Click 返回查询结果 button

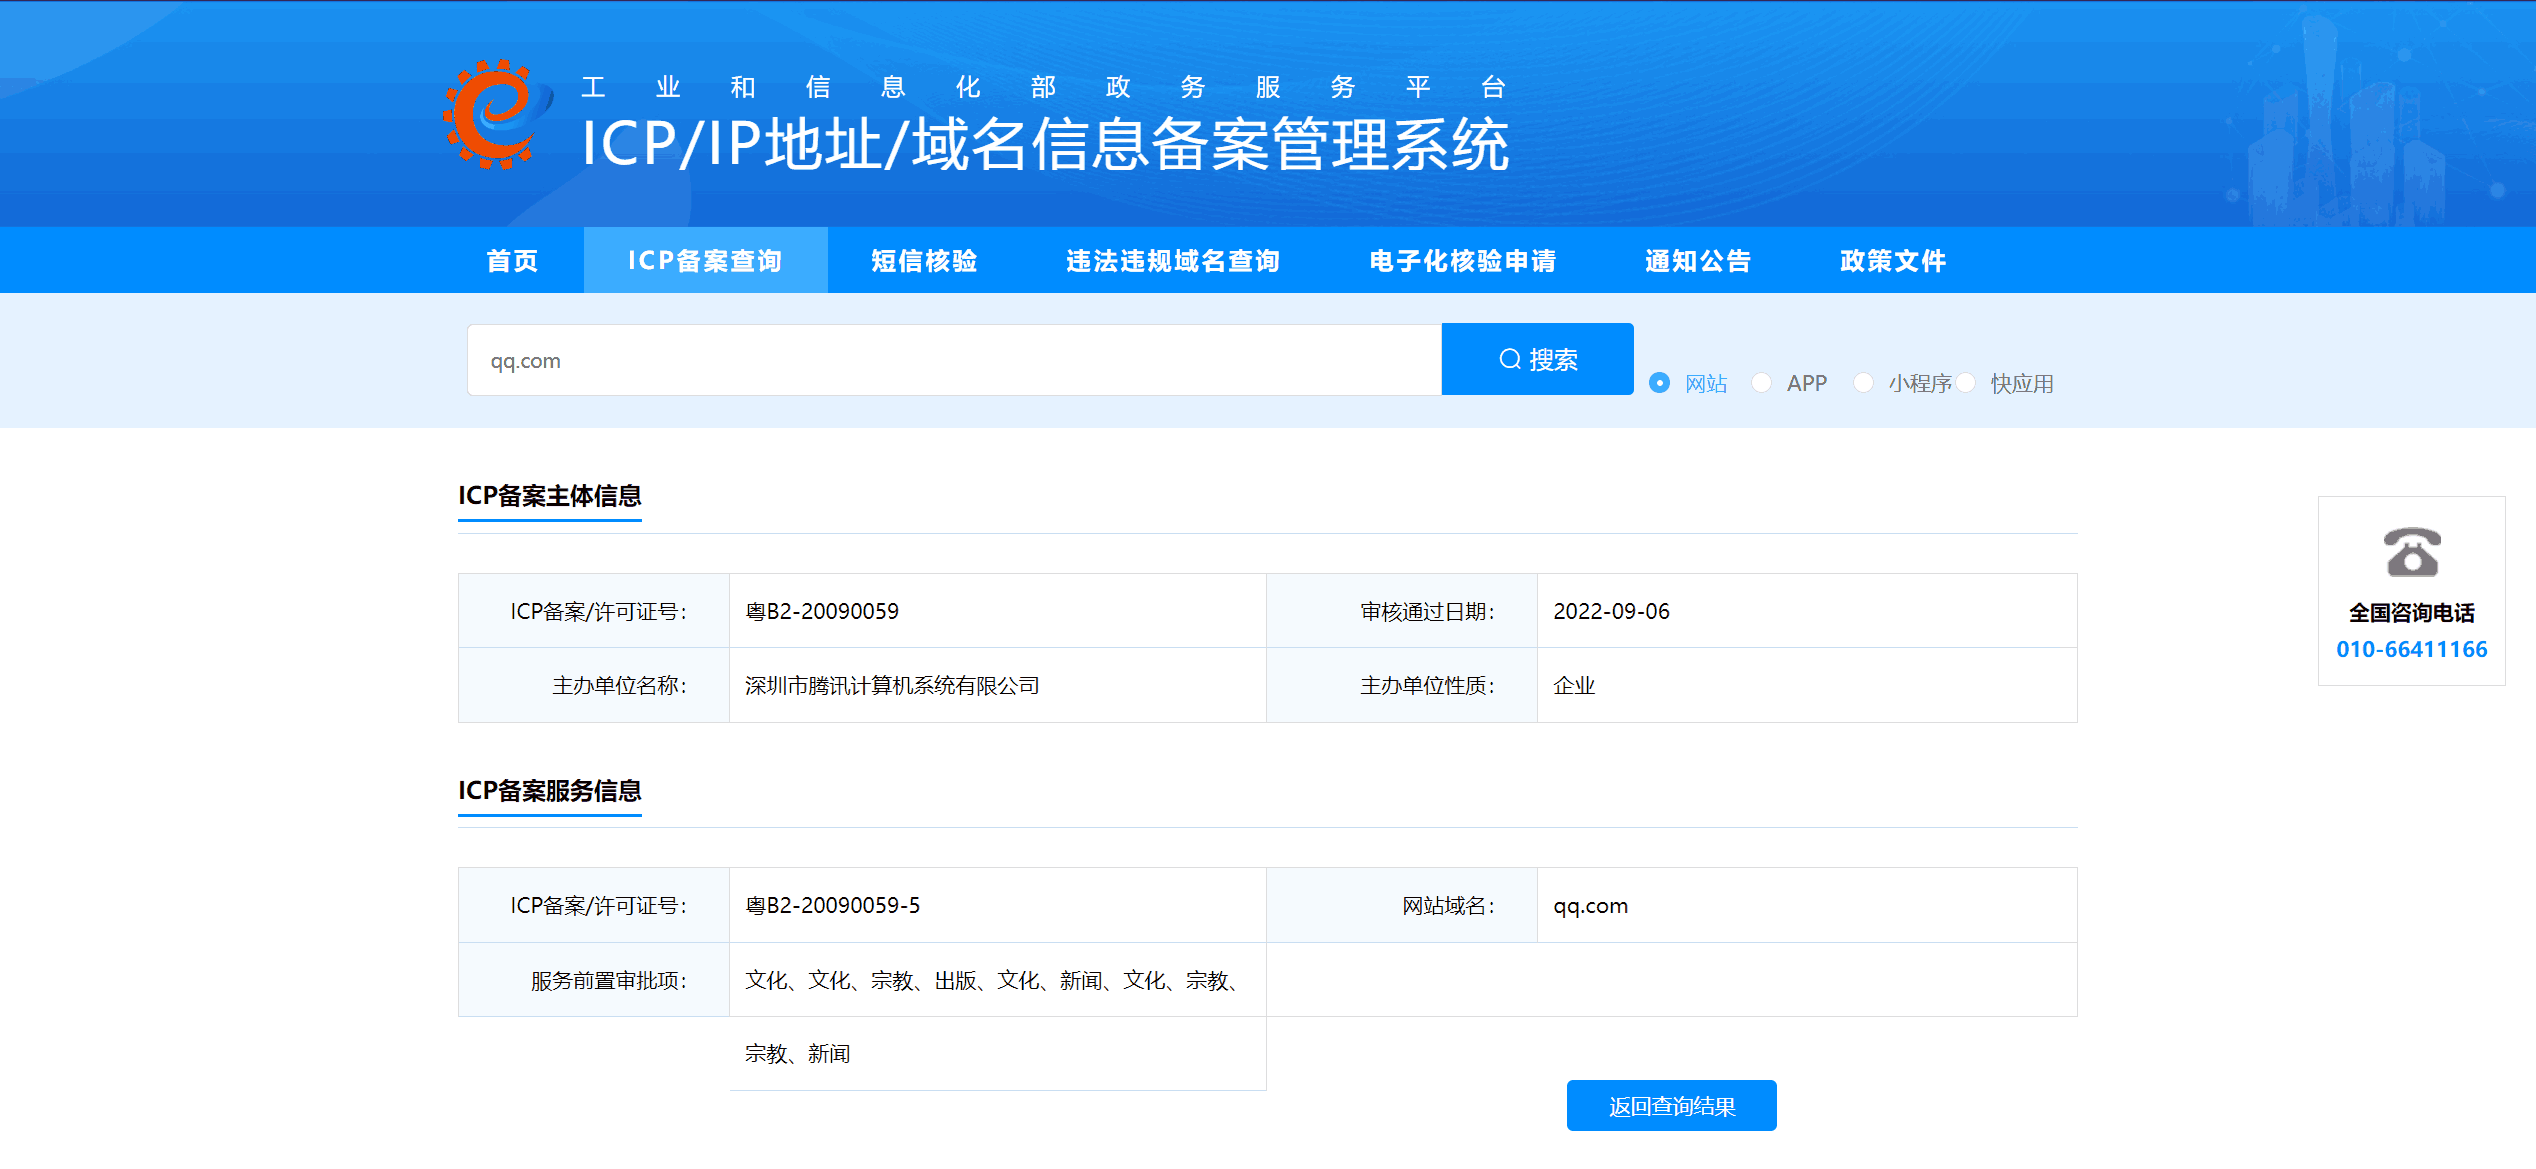tap(1671, 1106)
